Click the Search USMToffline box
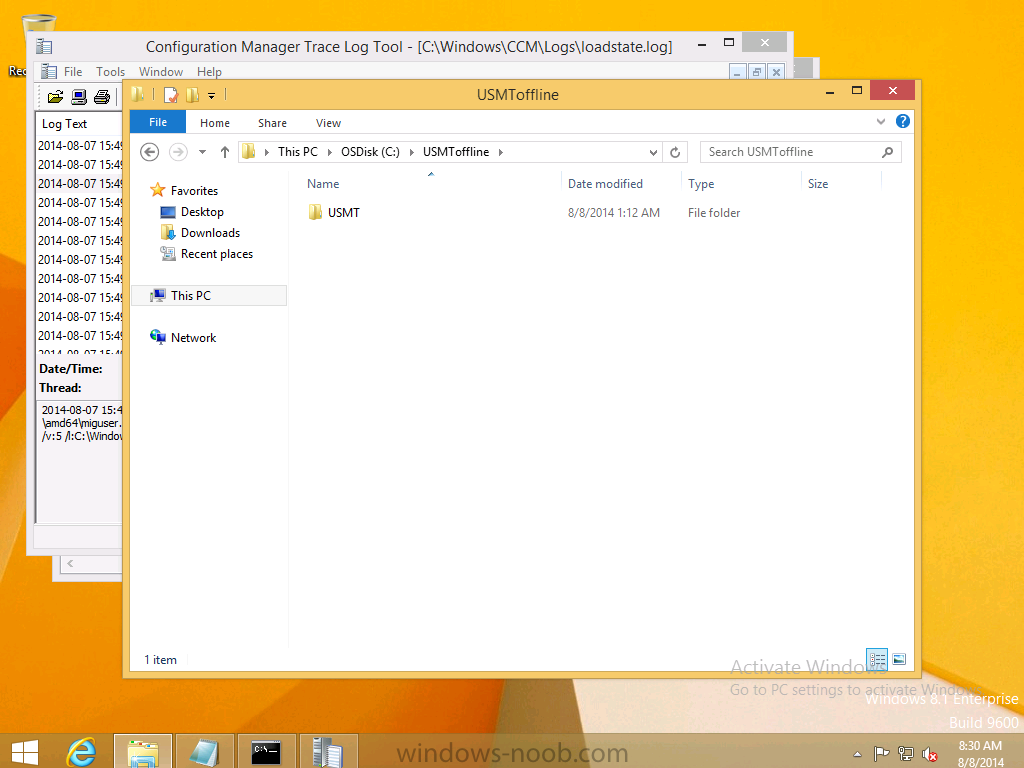 pyautogui.click(x=801, y=152)
